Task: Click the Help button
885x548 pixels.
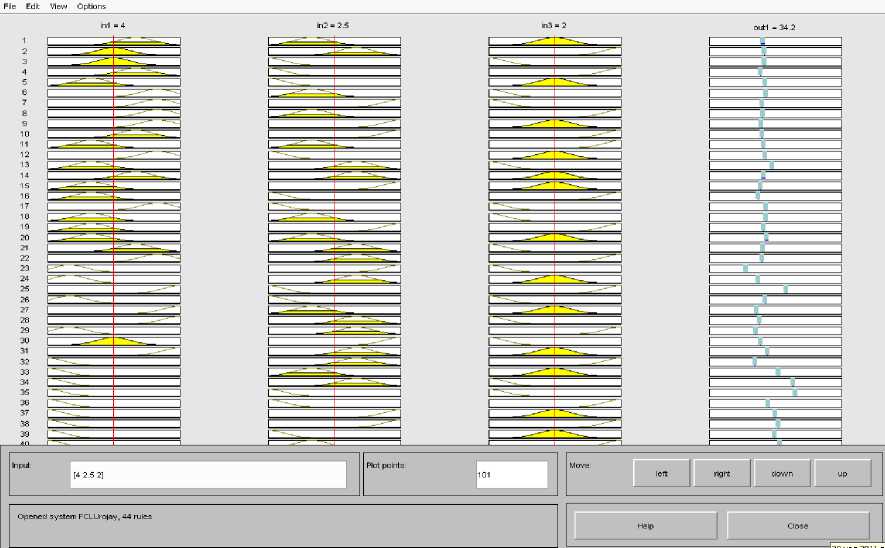Action: point(645,525)
